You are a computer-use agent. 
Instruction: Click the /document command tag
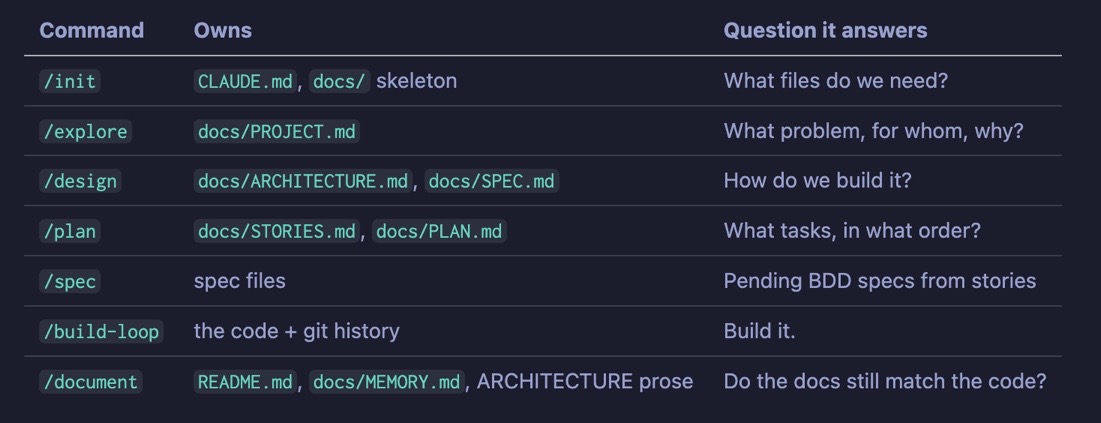click(91, 382)
